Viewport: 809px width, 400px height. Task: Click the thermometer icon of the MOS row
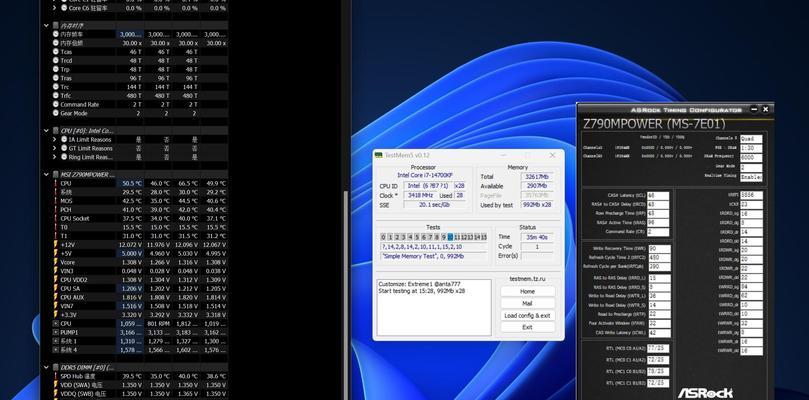56,201
